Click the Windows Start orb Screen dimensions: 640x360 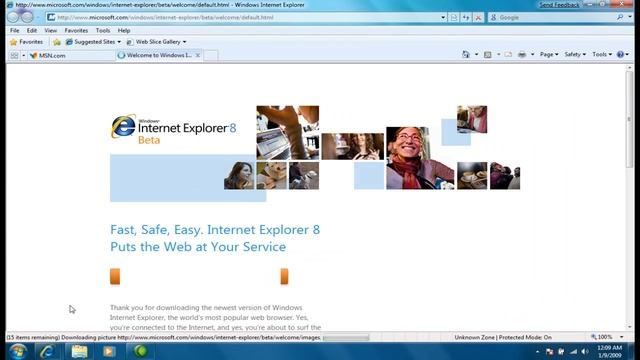pyautogui.click(x=18, y=351)
